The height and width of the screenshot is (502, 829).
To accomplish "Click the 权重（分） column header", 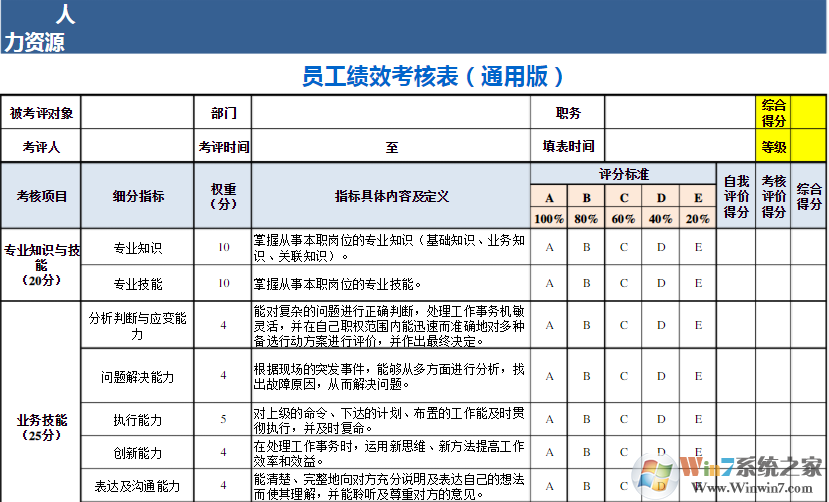I will click(x=223, y=196).
